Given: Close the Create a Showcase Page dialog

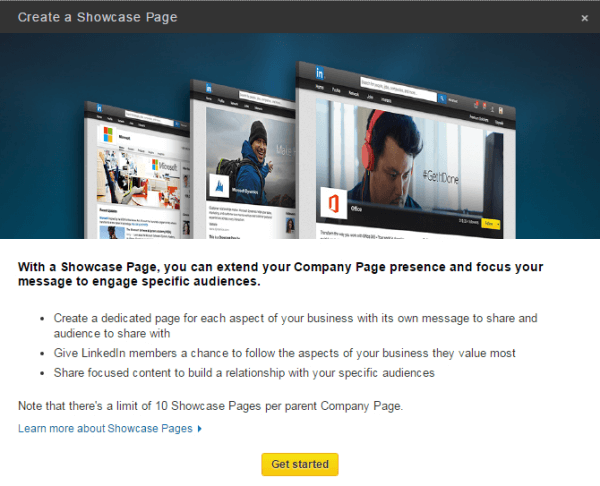Looking at the screenshot, I should 584,18.
